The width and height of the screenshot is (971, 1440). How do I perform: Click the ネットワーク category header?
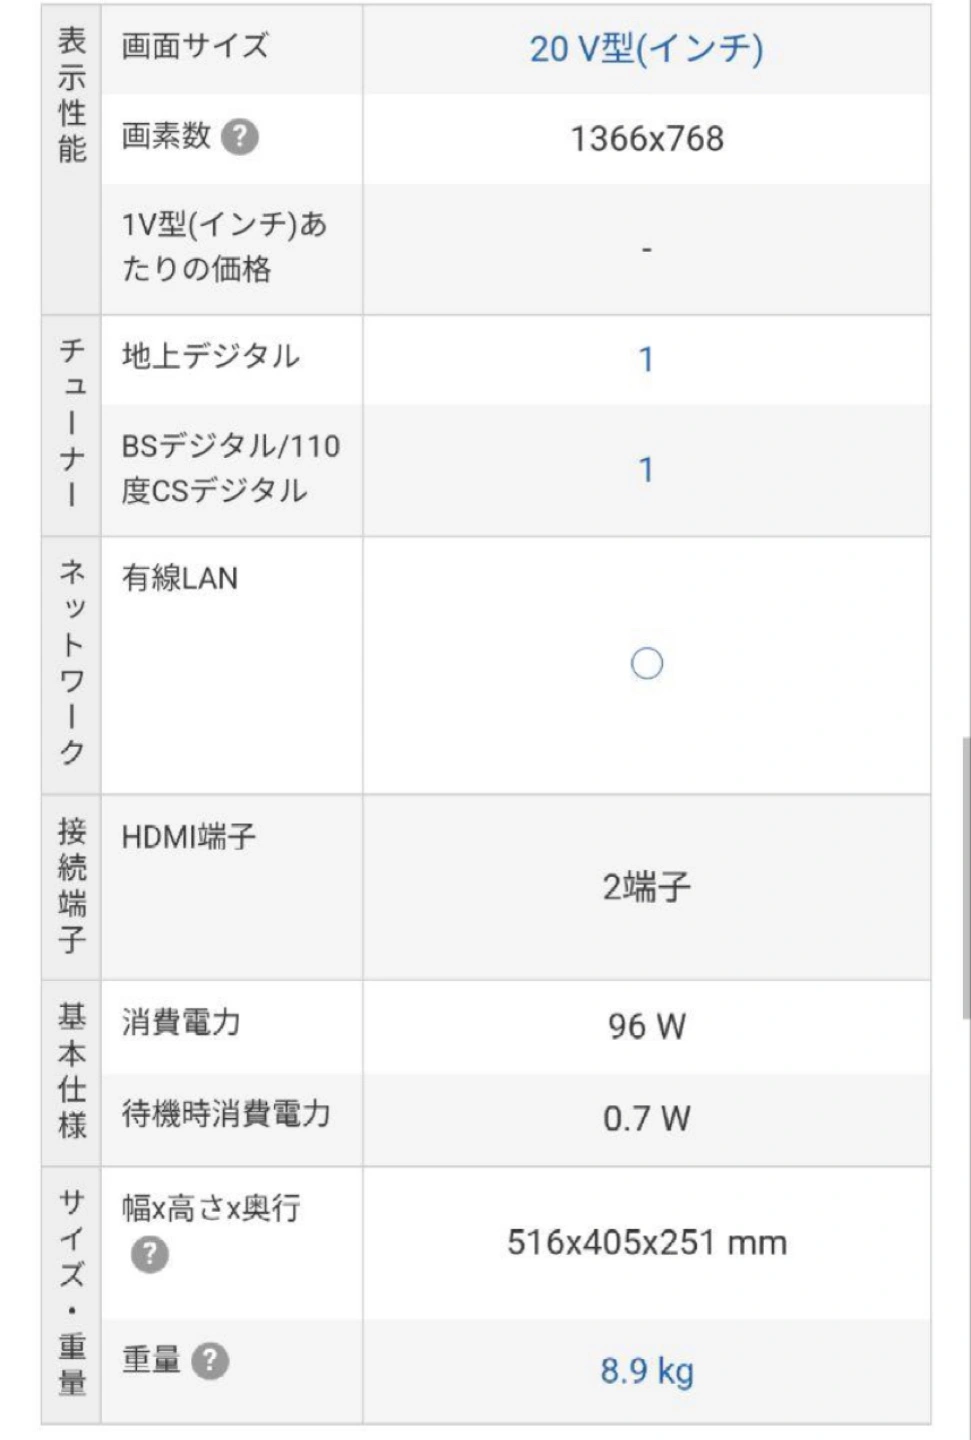pyautogui.click(x=71, y=664)
